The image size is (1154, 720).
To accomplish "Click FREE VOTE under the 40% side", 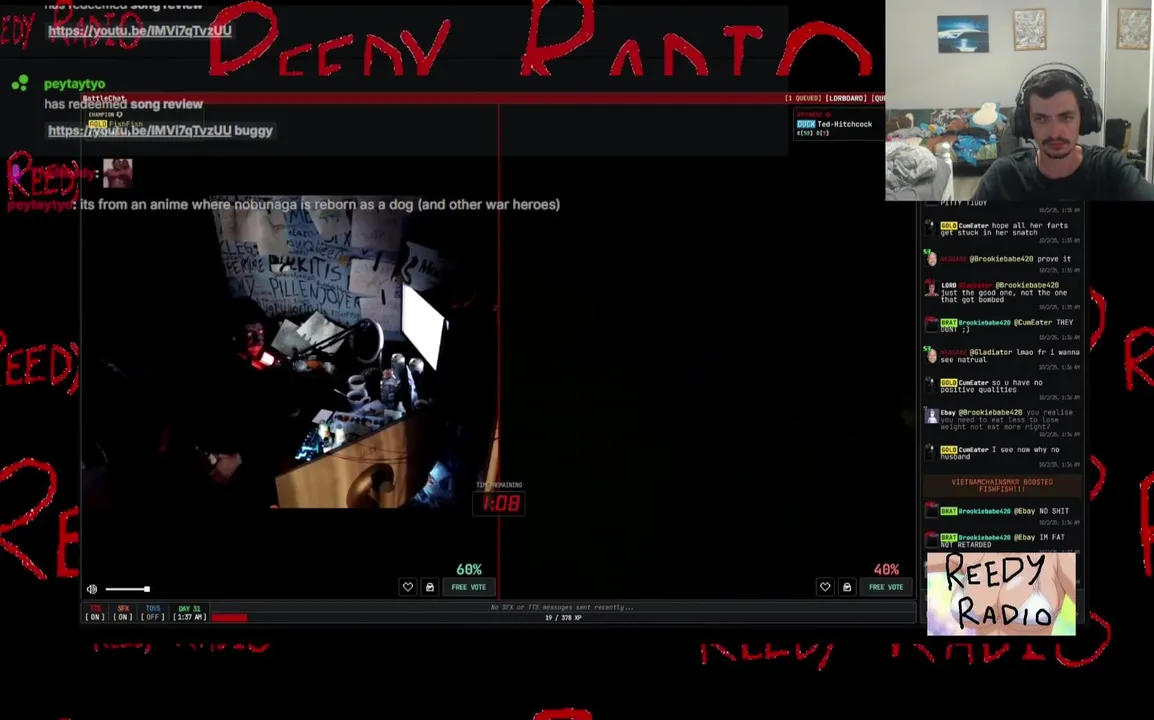I will (x=886, y=587).
